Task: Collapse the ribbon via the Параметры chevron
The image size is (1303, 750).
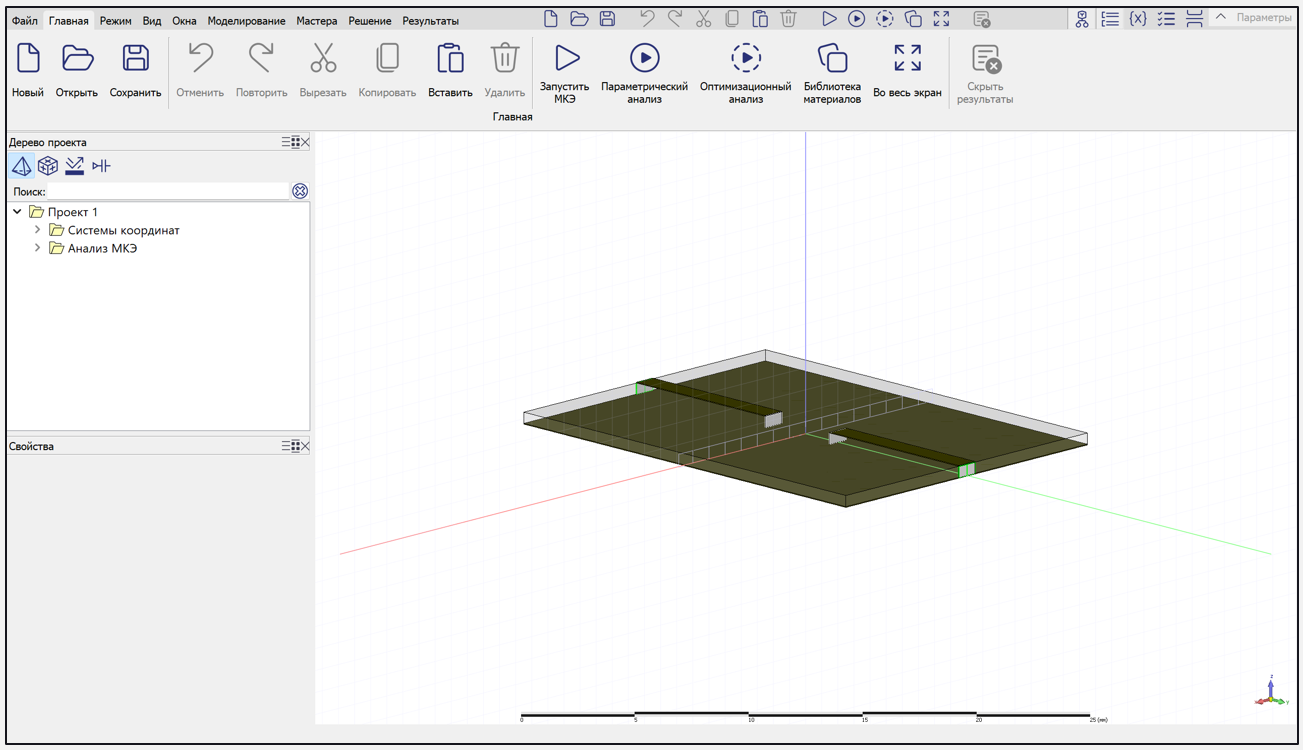Action: (1221, 17)
